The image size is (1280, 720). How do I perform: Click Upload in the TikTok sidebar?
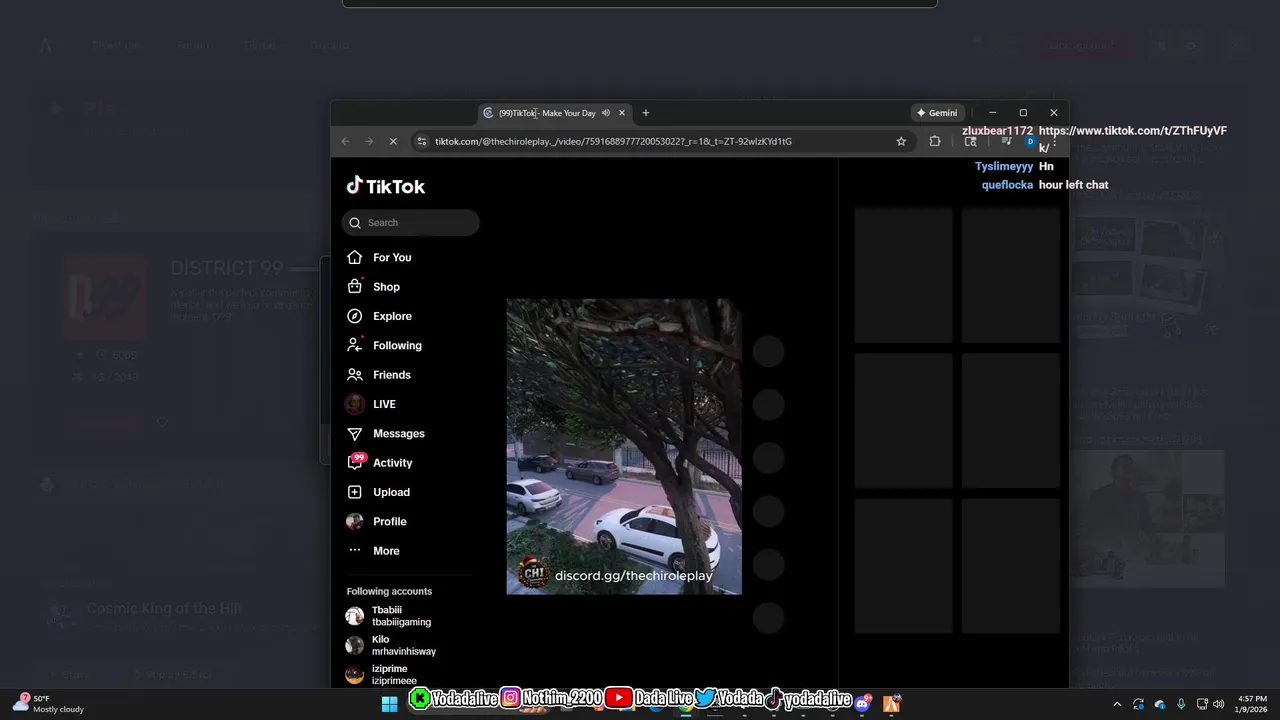tap(378, 492)
